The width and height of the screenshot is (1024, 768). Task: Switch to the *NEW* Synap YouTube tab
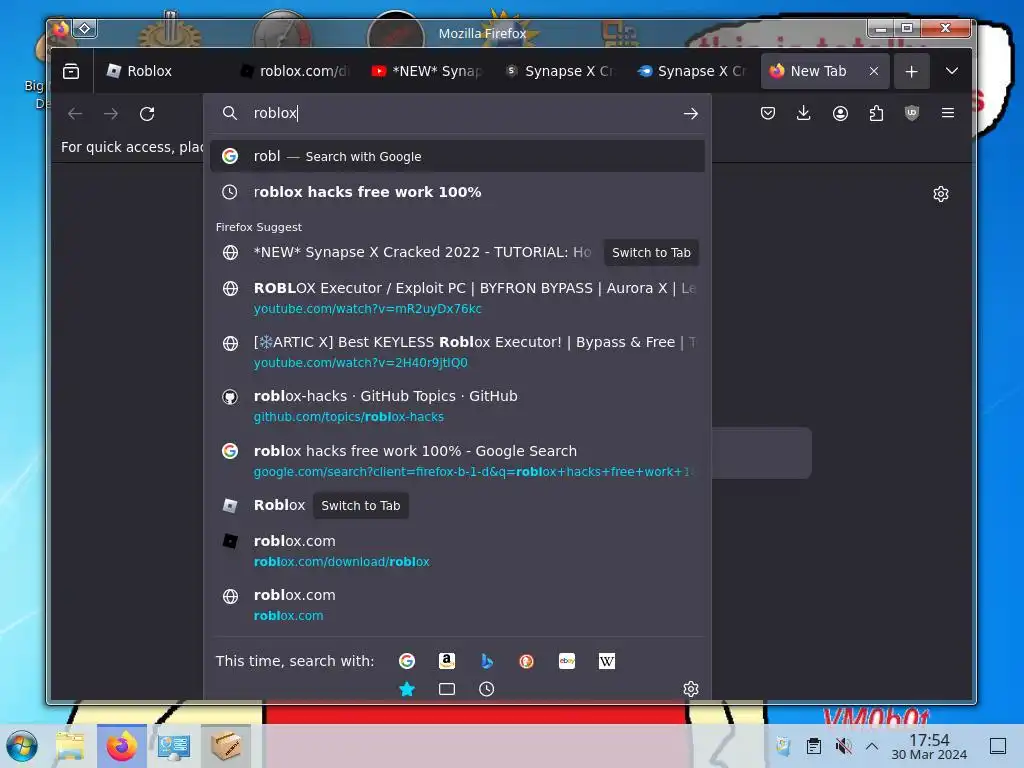pos(427,71)
